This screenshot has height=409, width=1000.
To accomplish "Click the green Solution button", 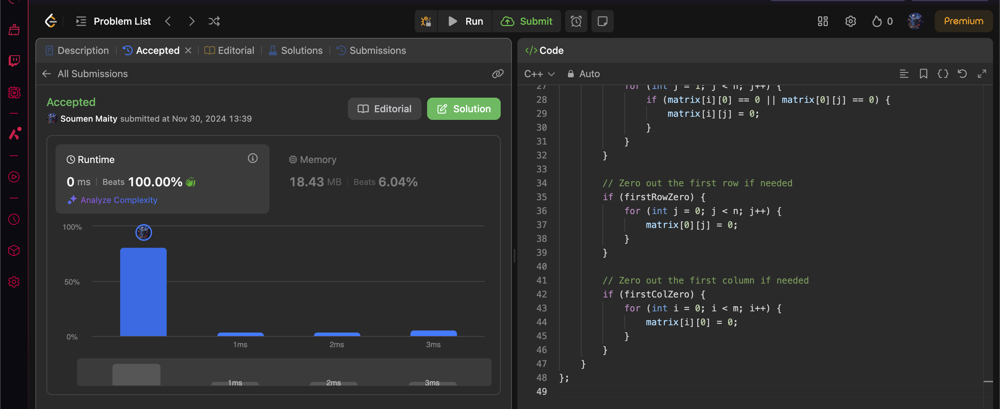I will click(464, 109).
